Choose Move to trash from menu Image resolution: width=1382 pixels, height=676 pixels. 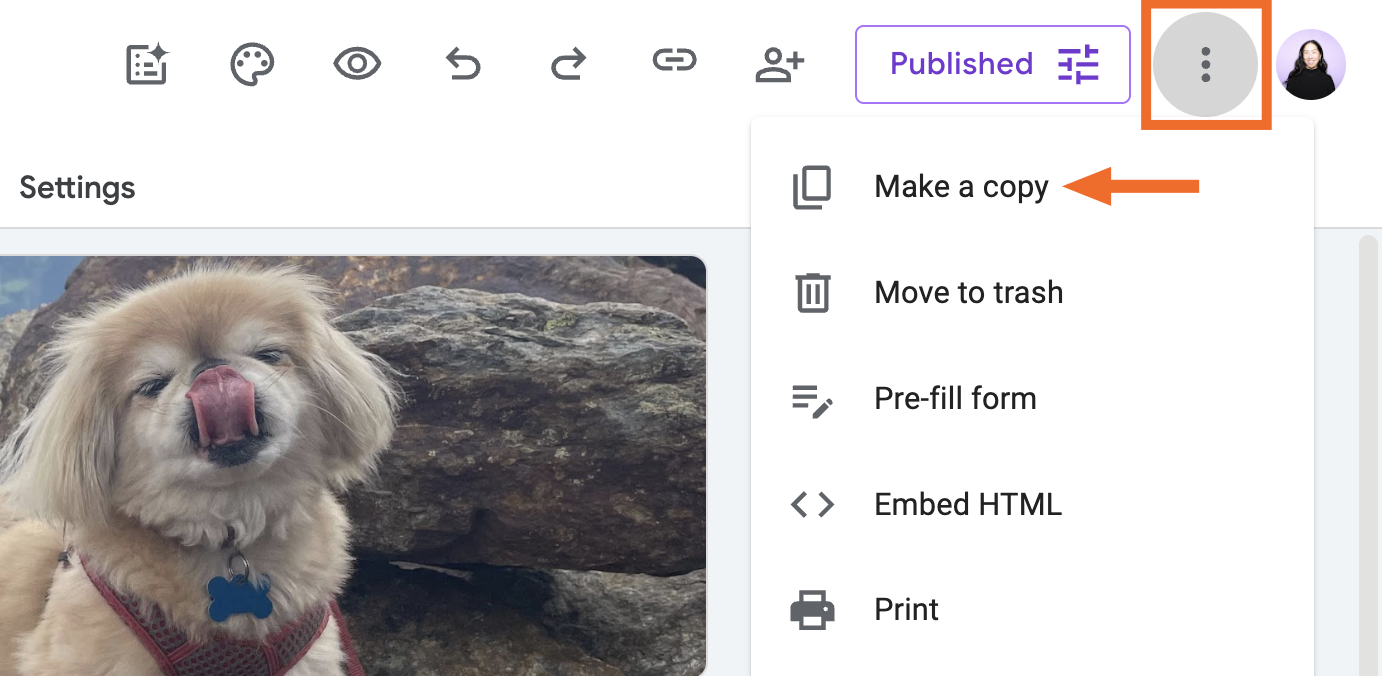1032,293
